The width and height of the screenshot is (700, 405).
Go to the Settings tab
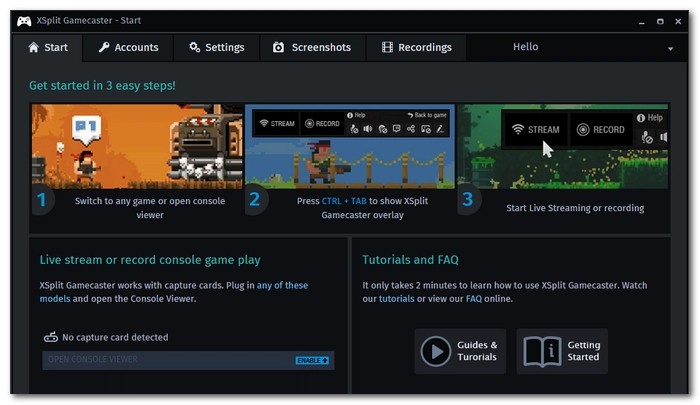pyautogui.click(x=217, y=47)
